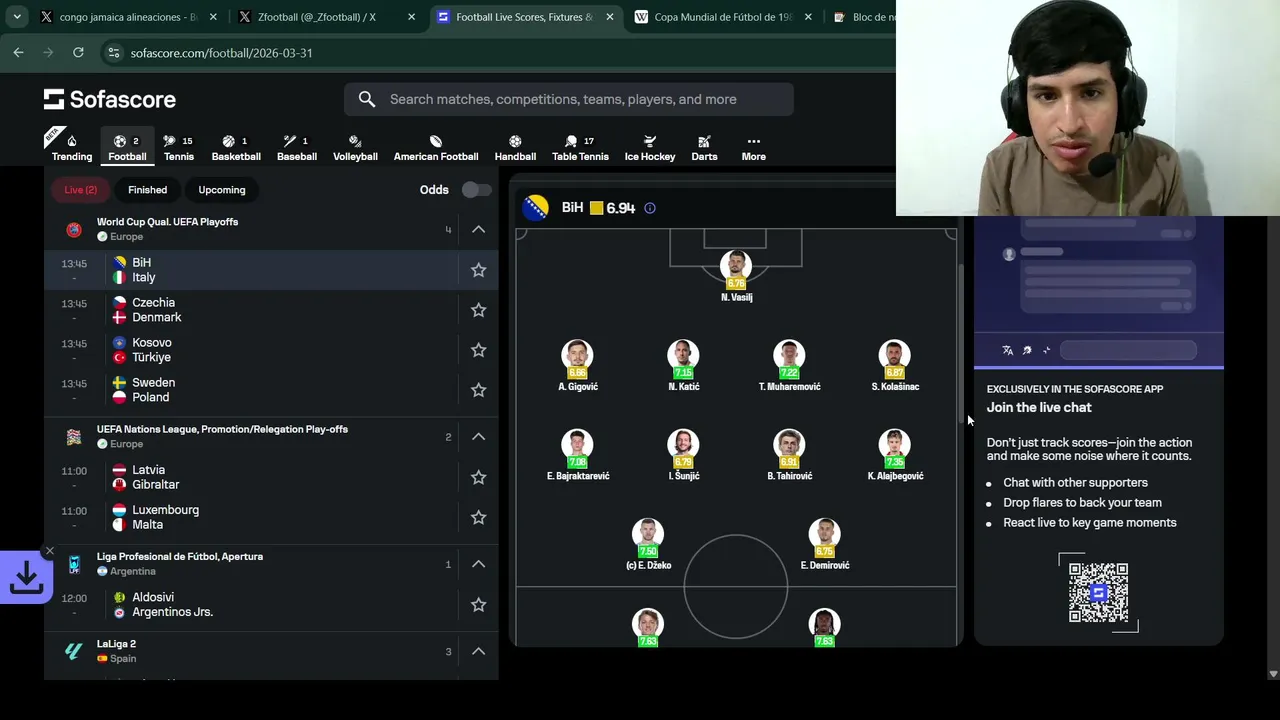Open the Volleyball sport section
The height and width of the screenshot is (720, 1280).
pos(355,147)
